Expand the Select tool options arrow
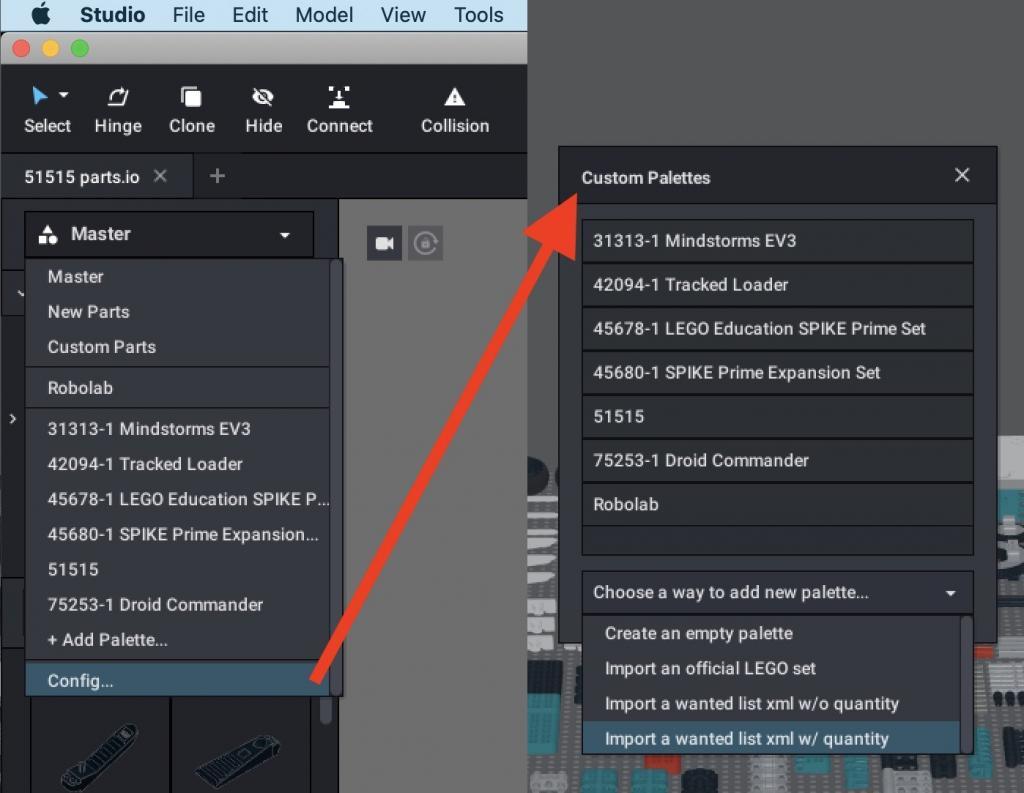Image resolution: width=1024 pixels, height=793 pixels. coord(63,95)
